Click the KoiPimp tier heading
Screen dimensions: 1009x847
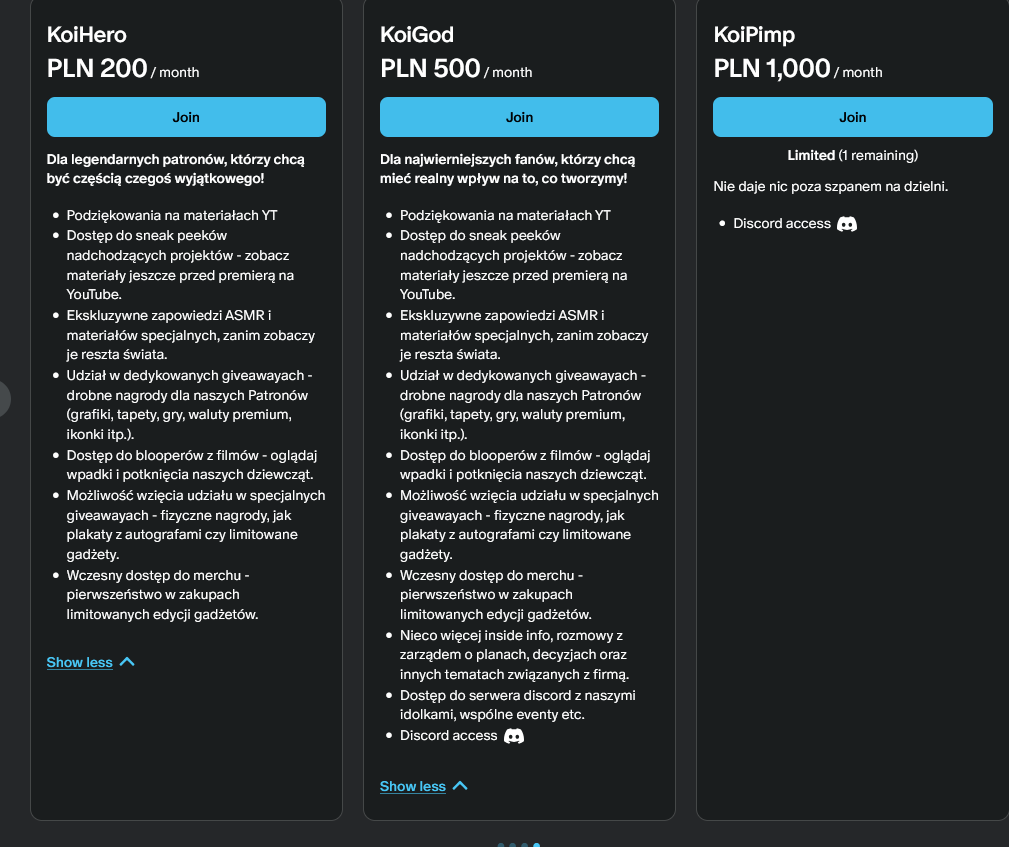754,35
